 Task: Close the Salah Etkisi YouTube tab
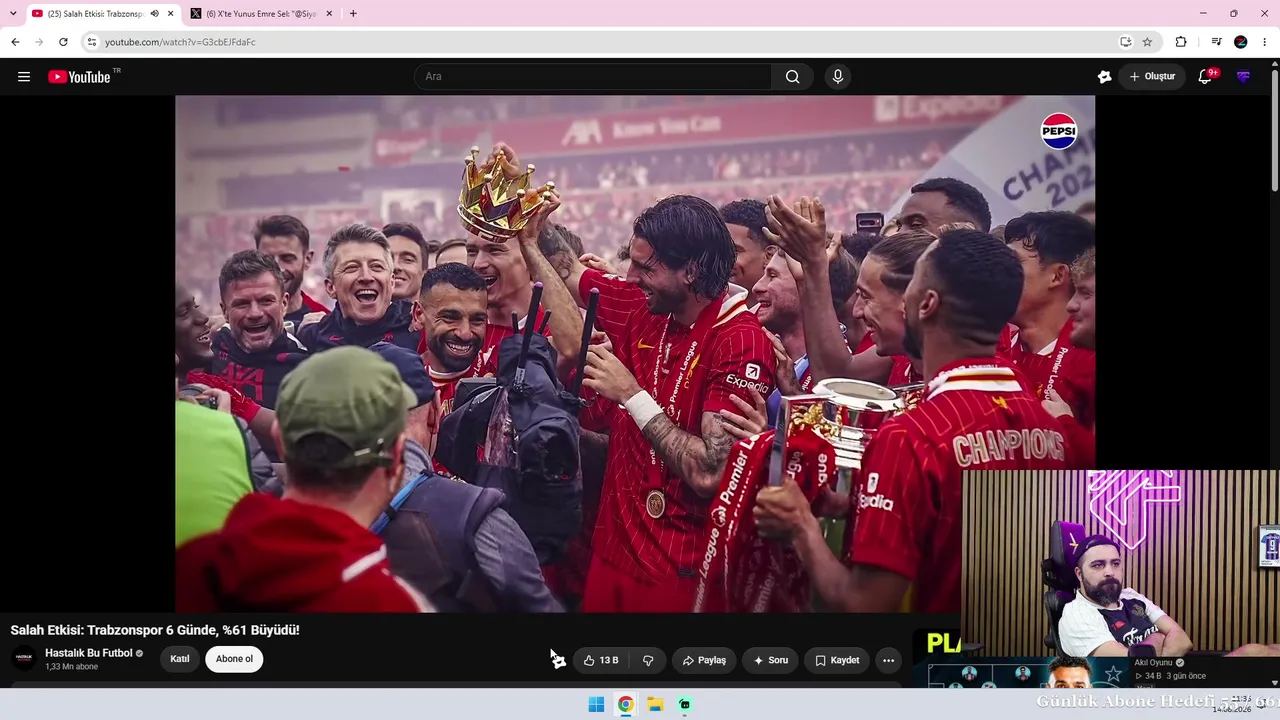click(x=170, y=14)
